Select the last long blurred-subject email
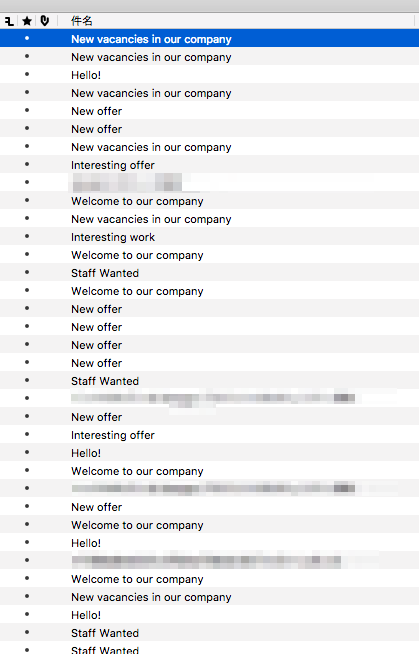The width and height of the screenshot is (419, 654). point(209,561)
